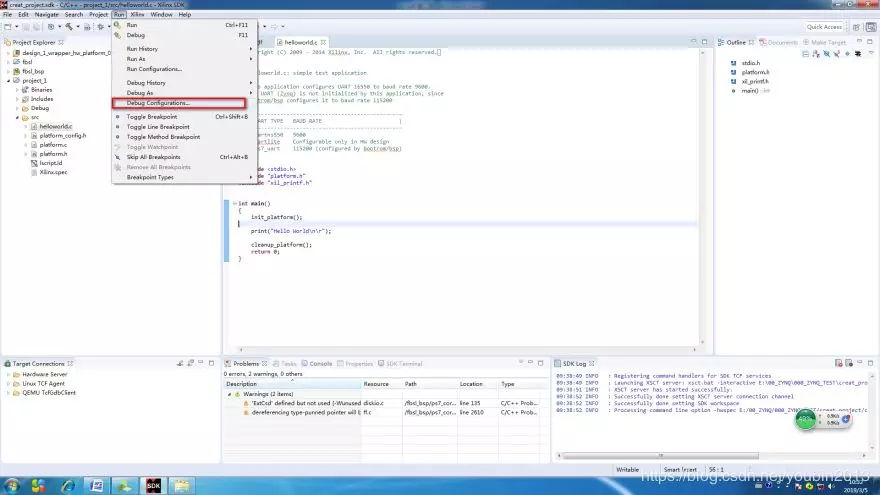880x495 pixels.
Task: Select Toggle Line Breakpoint entry
Action: [x=157, y=127]
